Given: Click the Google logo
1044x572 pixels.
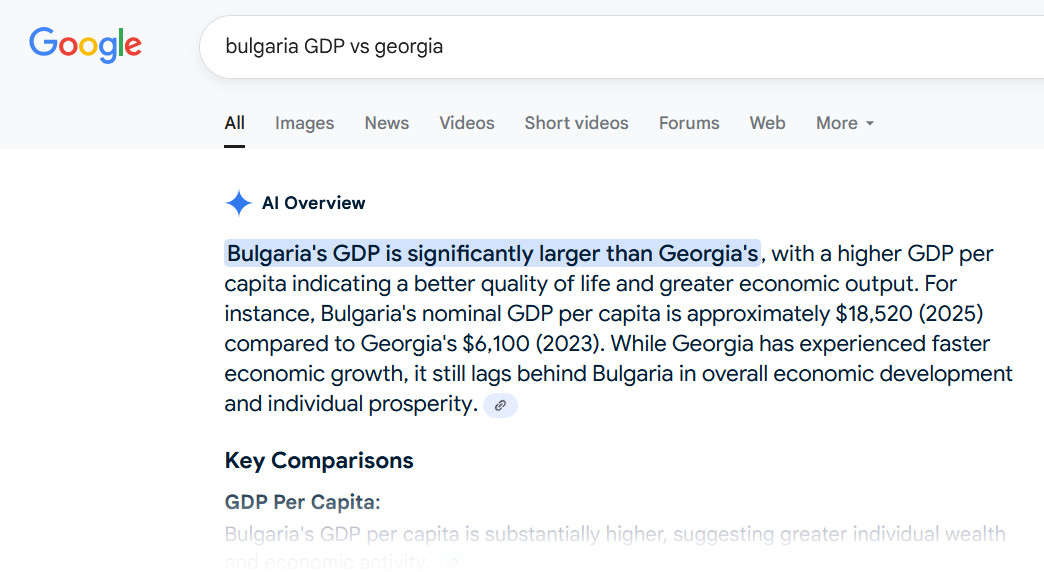Looking at the screenshot, I should (85, 45).
